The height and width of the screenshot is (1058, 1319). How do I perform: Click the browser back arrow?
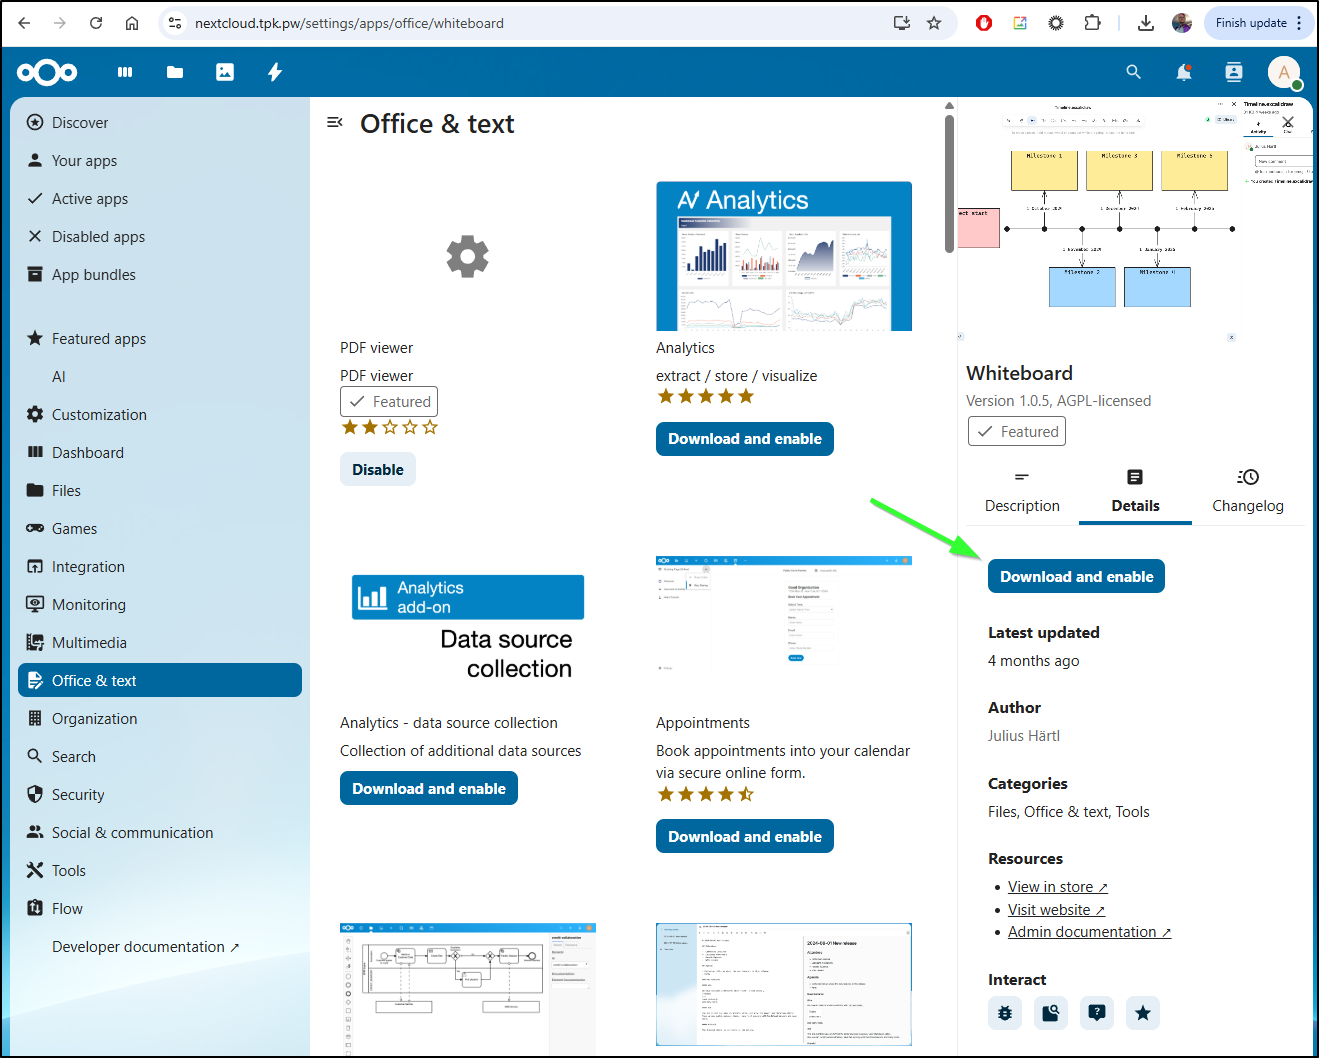(x=24, y=23)
